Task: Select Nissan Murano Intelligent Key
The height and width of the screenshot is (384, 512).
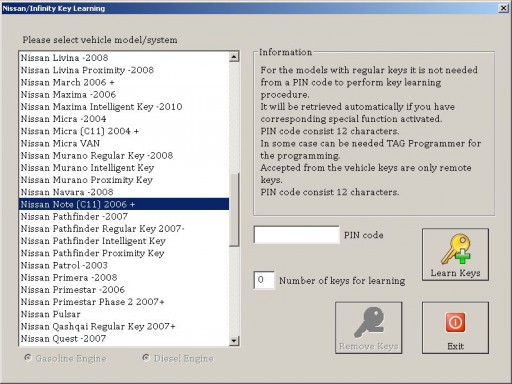Action: point(124,168)
